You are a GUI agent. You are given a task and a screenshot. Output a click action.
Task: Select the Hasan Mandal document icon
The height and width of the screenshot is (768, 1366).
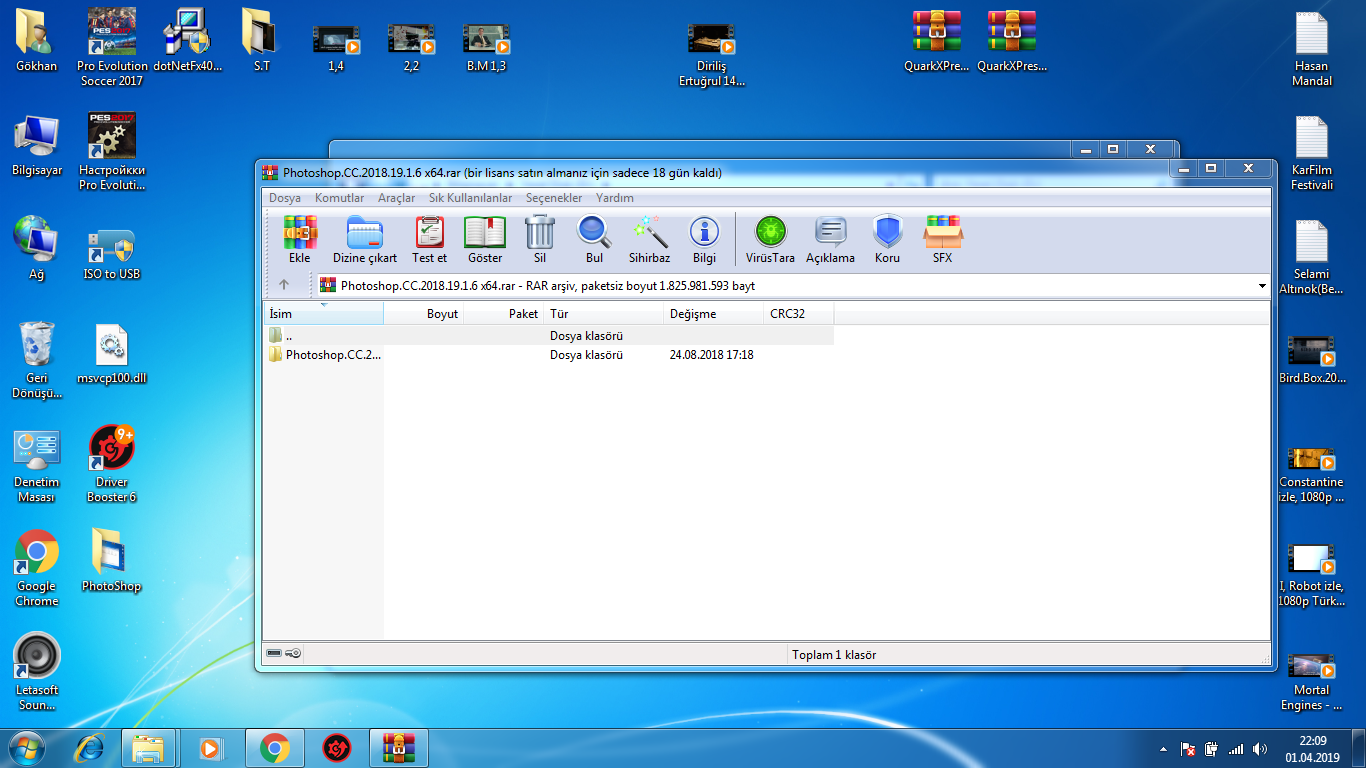(1311, 50)
